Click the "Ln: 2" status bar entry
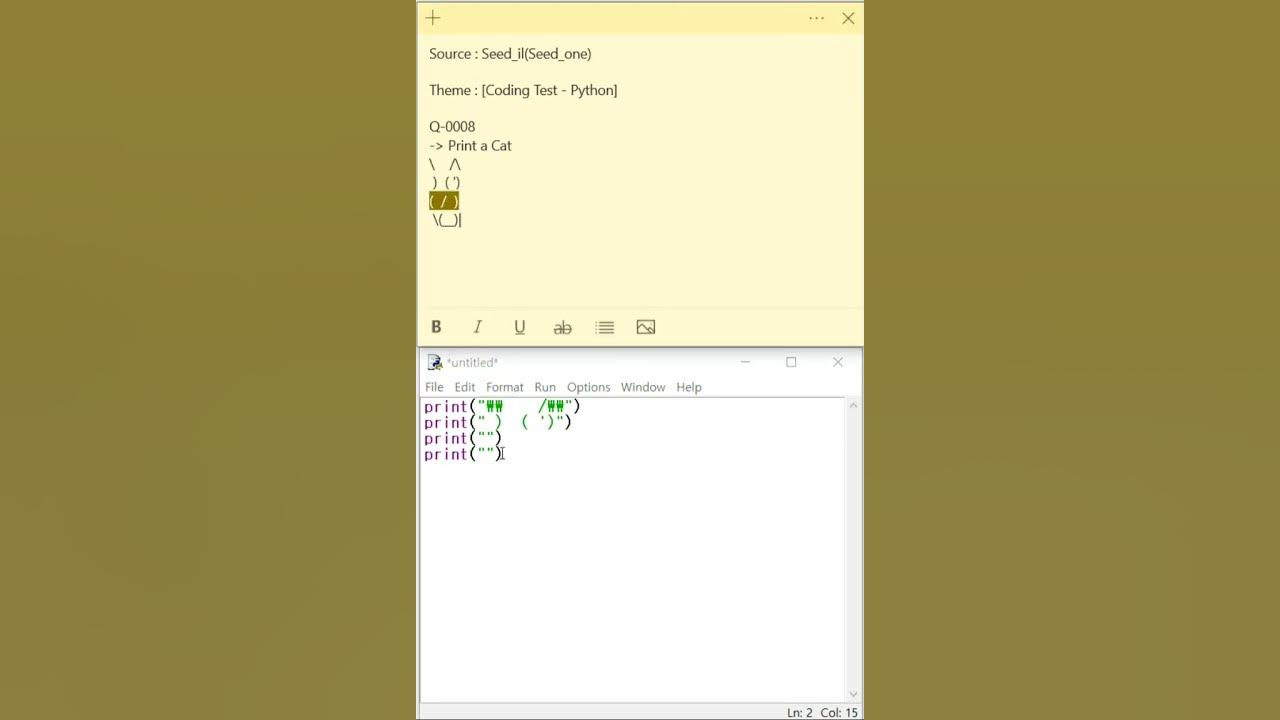The width and height of the screenshot is (1280, 720). coord(800,712)
